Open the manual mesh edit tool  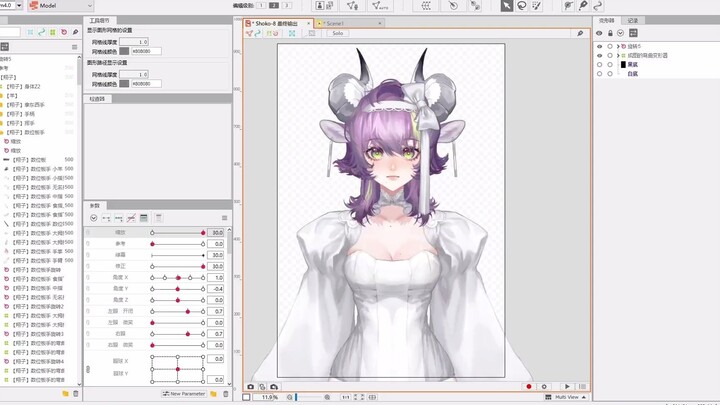tap(352, 6)
